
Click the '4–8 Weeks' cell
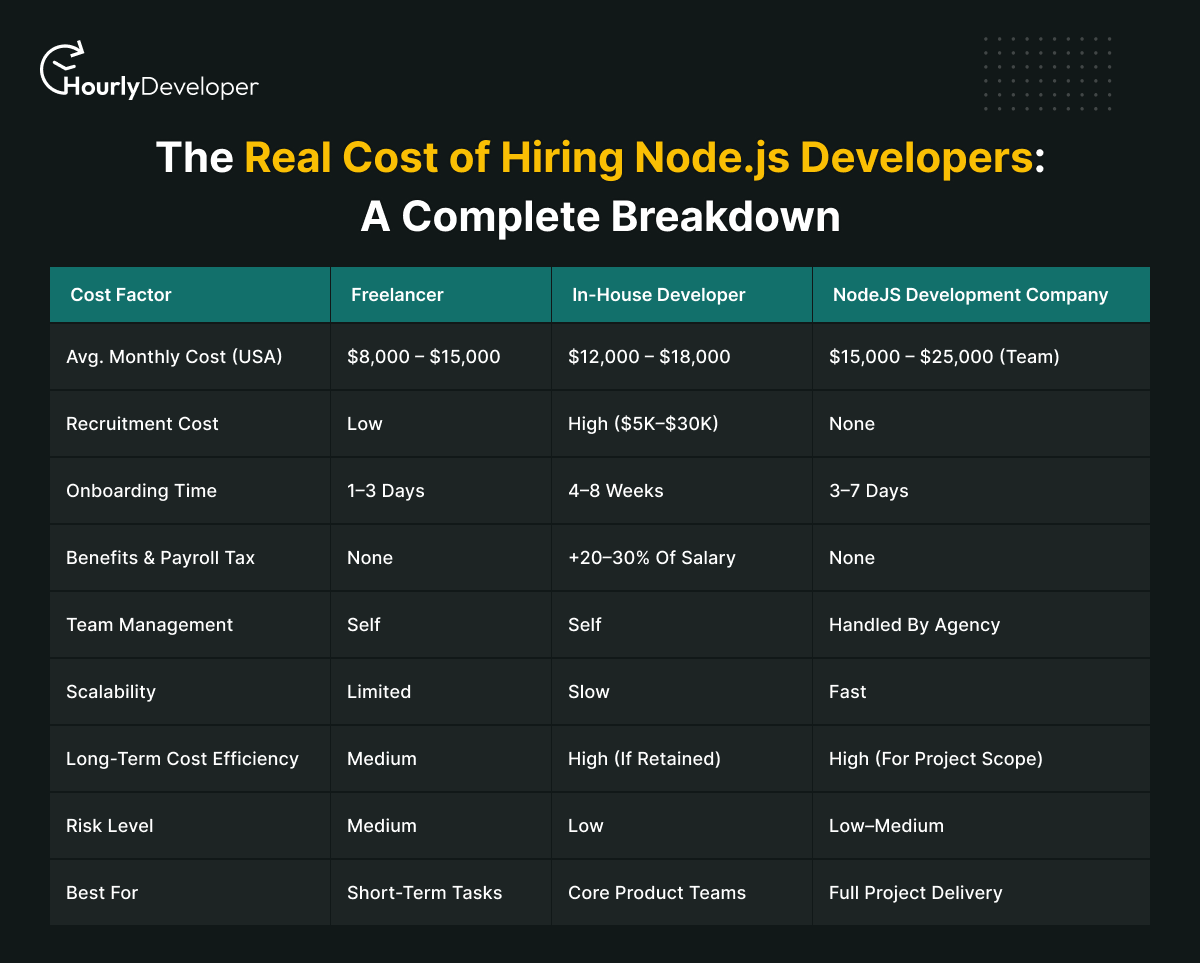click(x=616, y=491)
